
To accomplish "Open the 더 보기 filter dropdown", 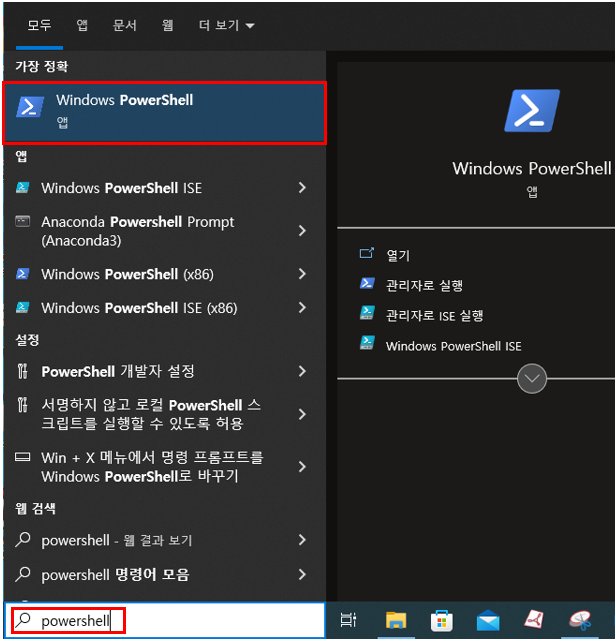I will point(227,25).
